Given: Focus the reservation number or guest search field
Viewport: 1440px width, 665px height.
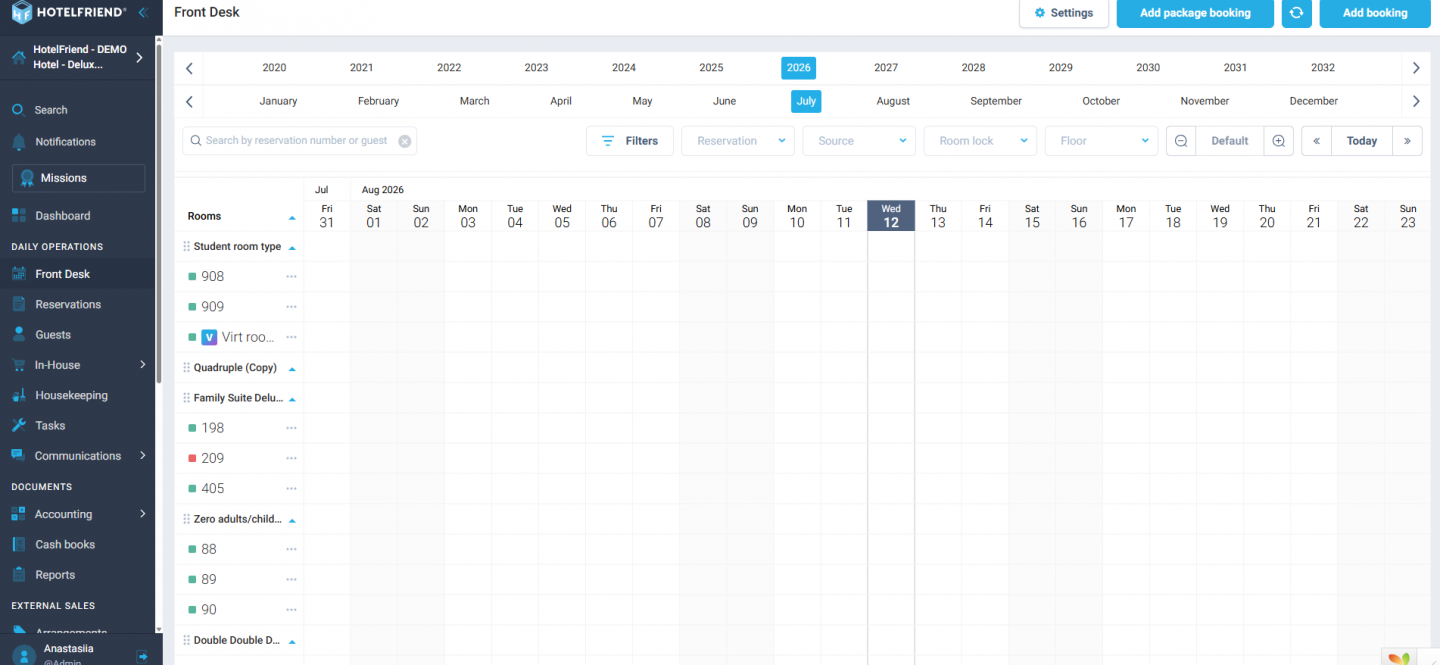Looking at the screenshot, I should pyautogui.click(x=299, y=141).
